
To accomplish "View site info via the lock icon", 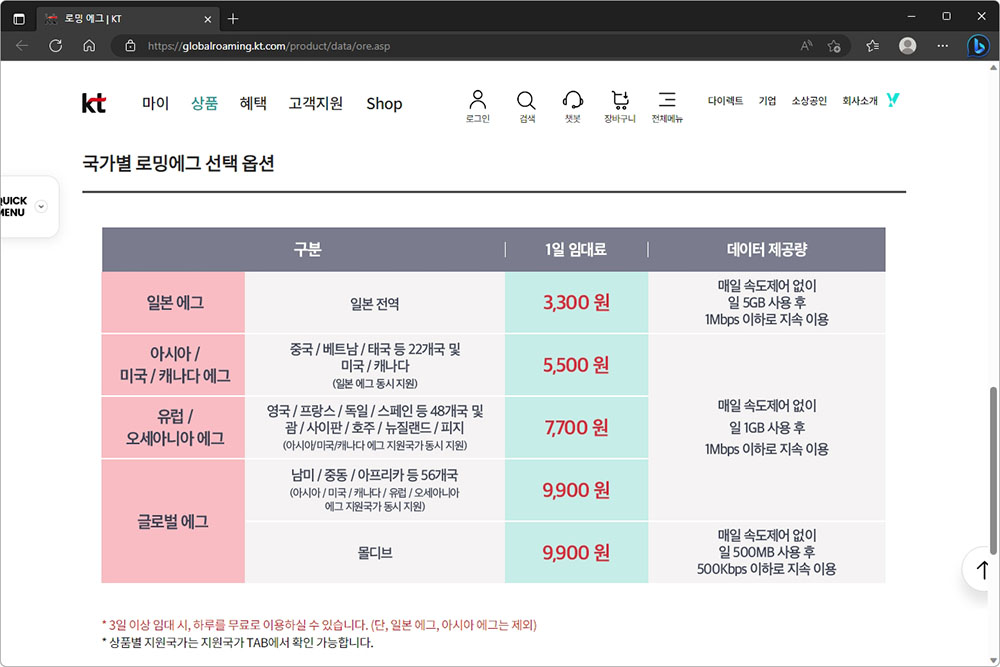I will (x=130, y=46).
